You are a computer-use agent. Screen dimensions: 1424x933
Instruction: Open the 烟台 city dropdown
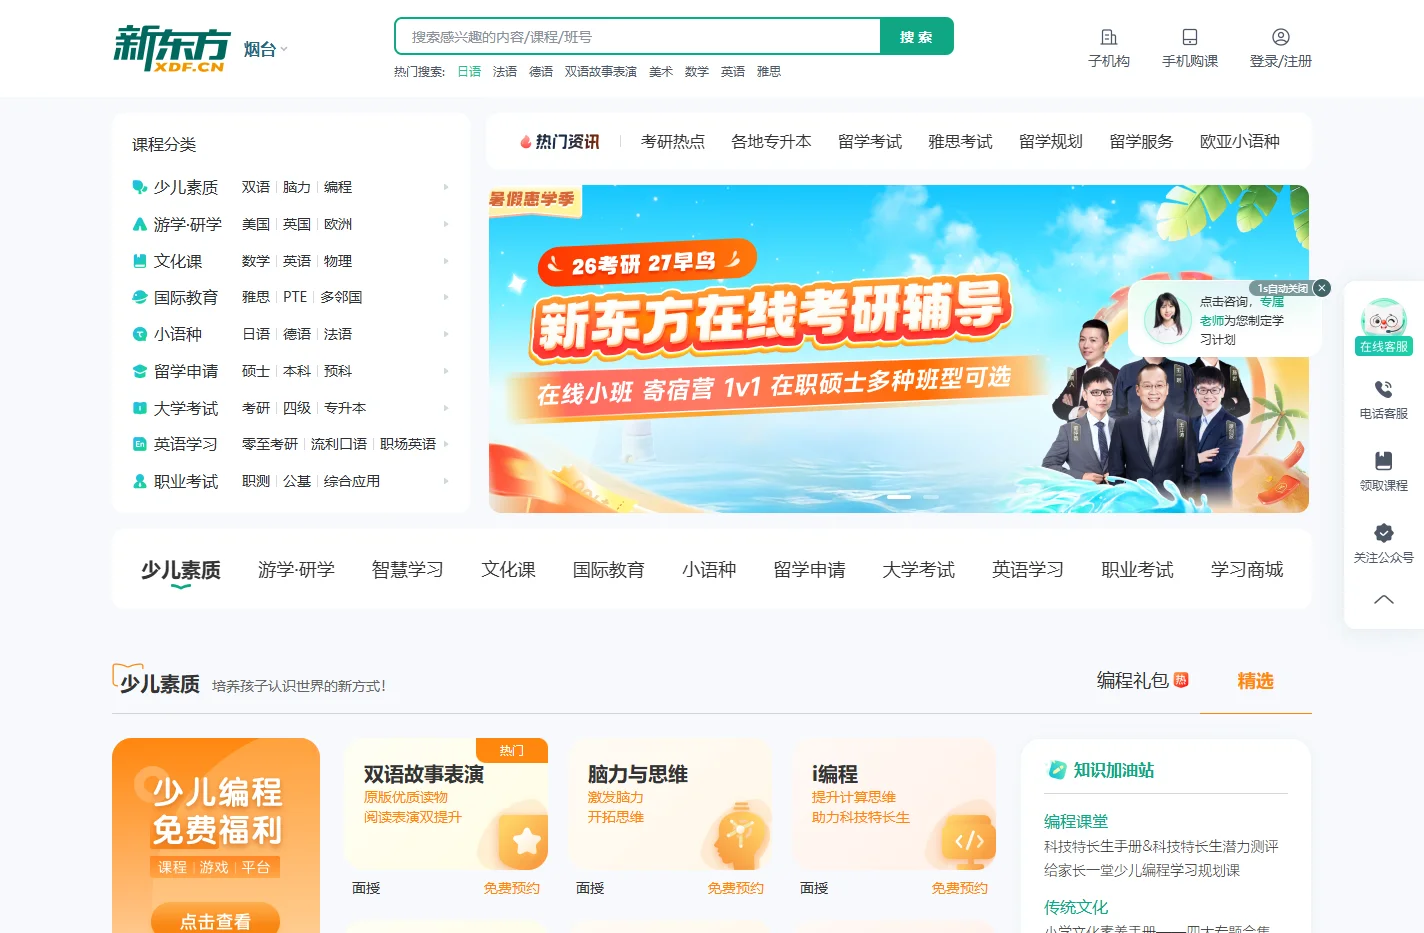(266, 49)
